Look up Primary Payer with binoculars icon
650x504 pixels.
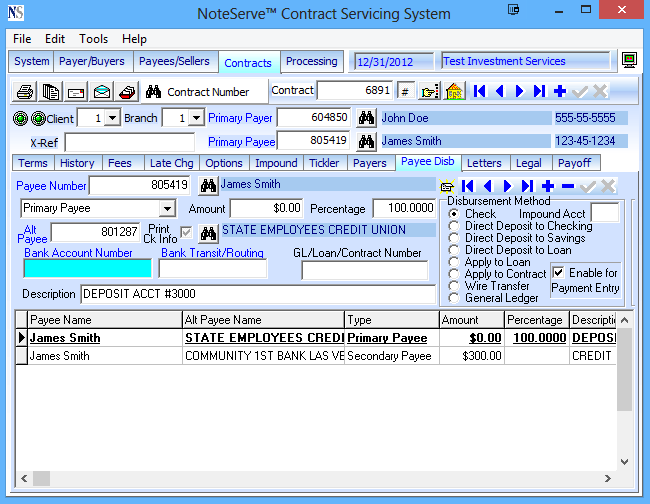[x=366, y=118]
